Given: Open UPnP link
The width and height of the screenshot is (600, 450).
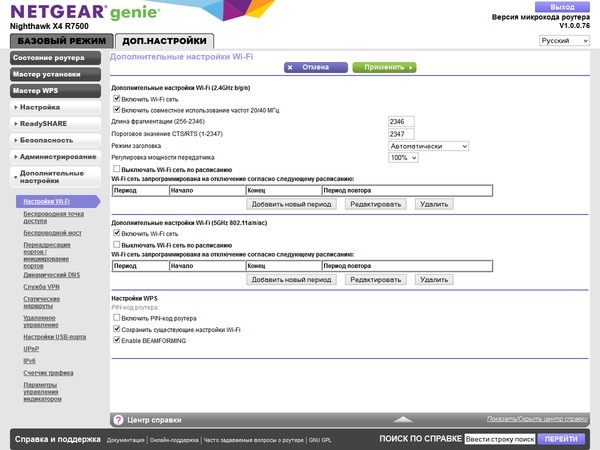Looking at the screenshot, I should pyautogui.click(x=31, y=349).
